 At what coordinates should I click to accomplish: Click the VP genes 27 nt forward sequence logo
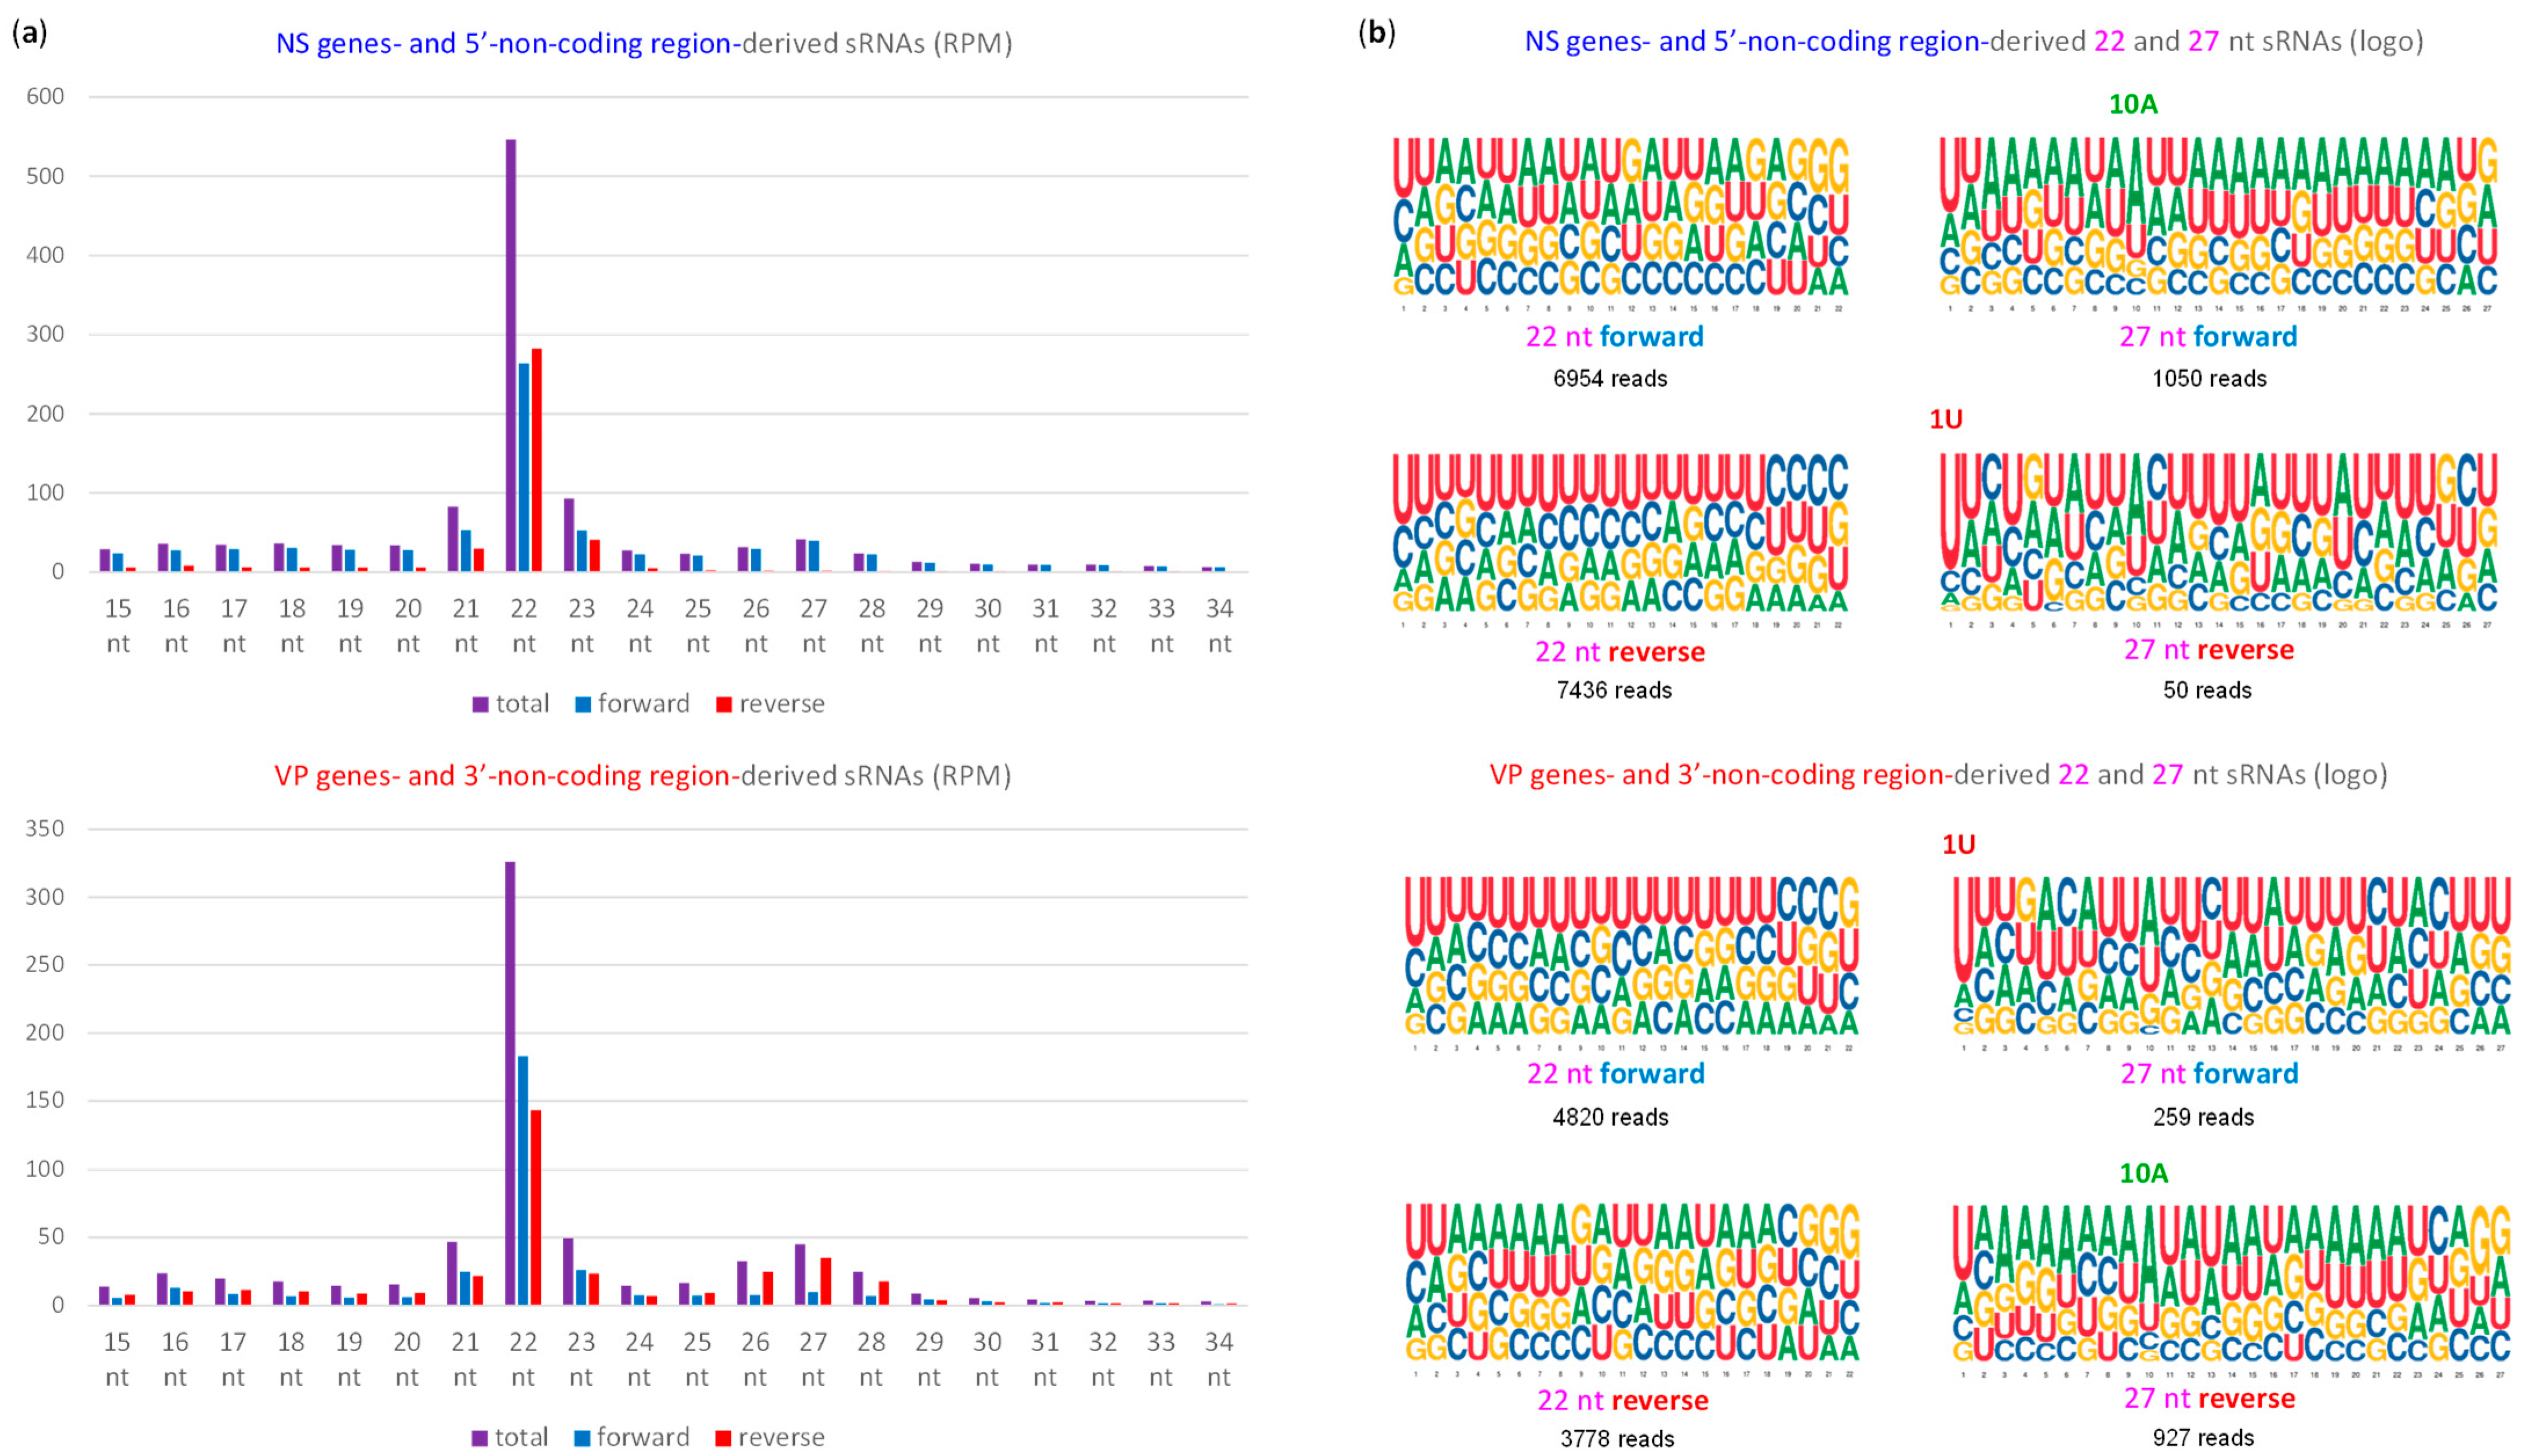click(2231, 956)
